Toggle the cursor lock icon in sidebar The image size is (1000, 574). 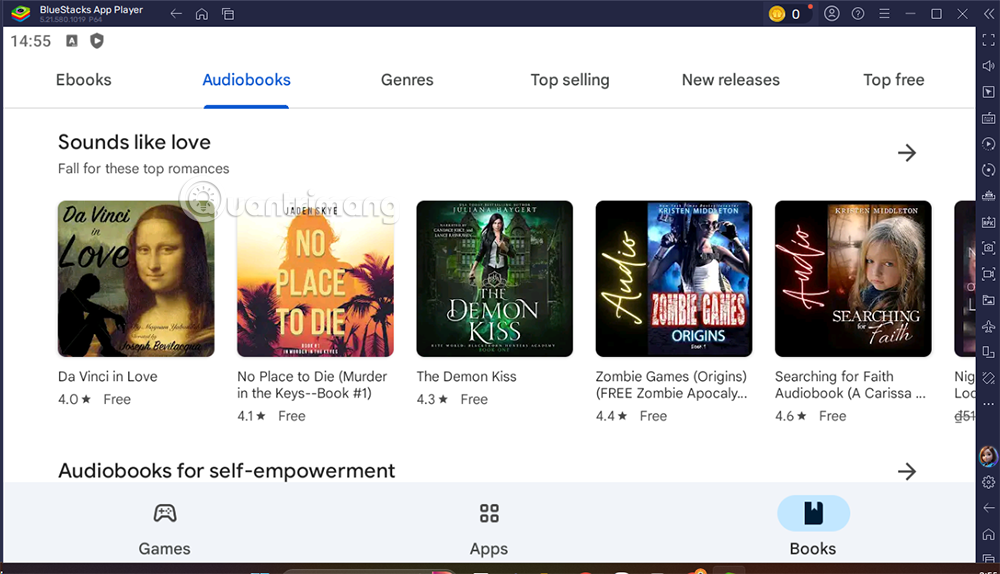989,92
